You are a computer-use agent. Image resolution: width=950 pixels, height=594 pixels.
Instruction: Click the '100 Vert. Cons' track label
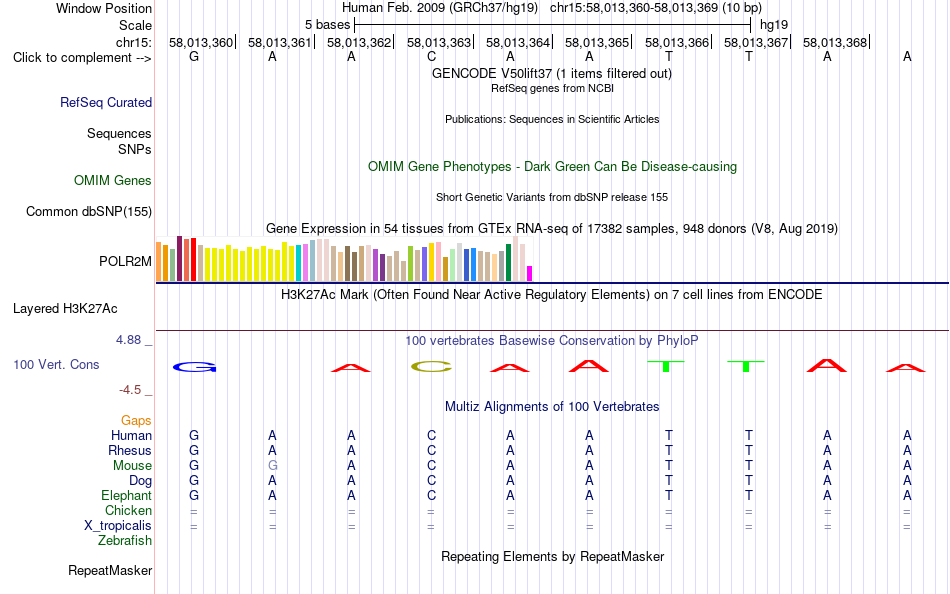click(x=56, y=364)
